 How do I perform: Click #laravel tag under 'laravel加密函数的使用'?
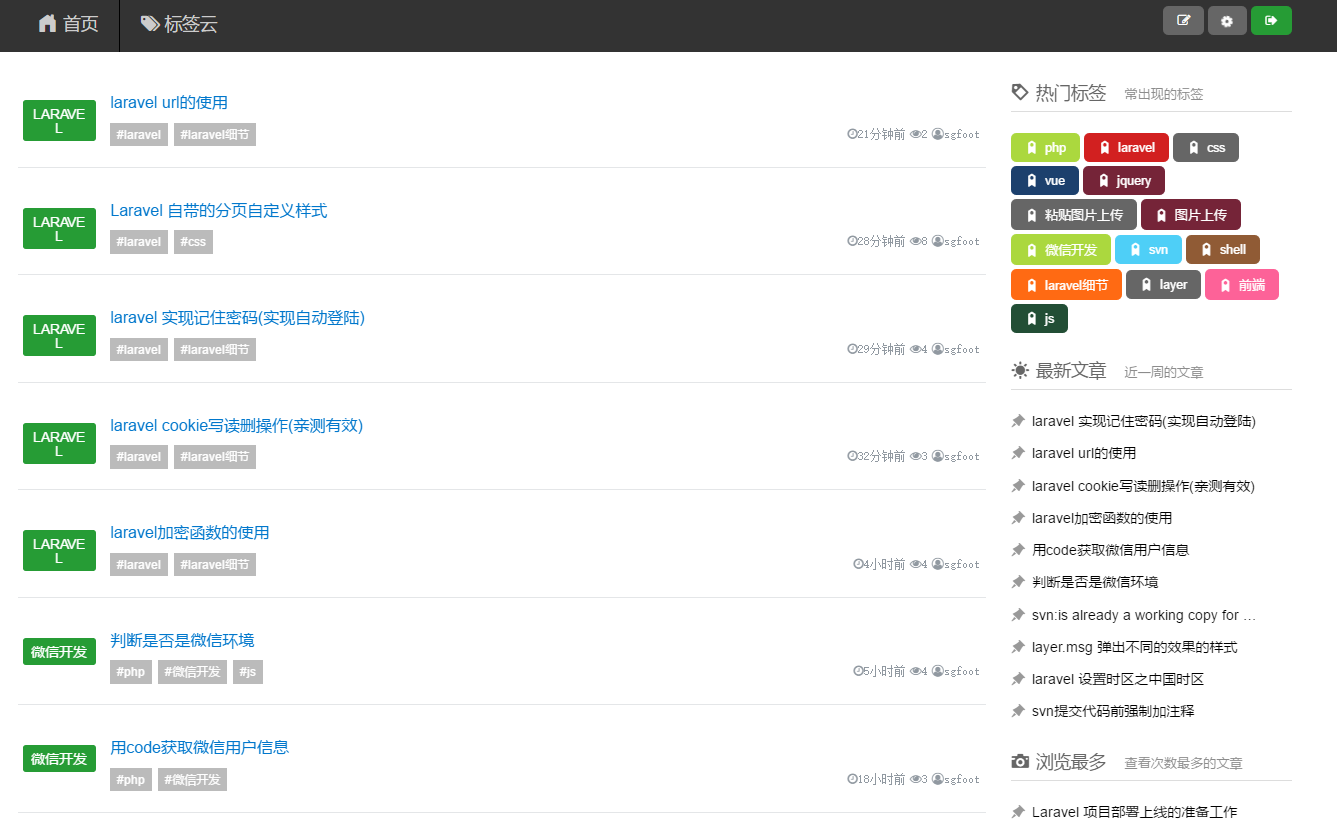point(139,564)
